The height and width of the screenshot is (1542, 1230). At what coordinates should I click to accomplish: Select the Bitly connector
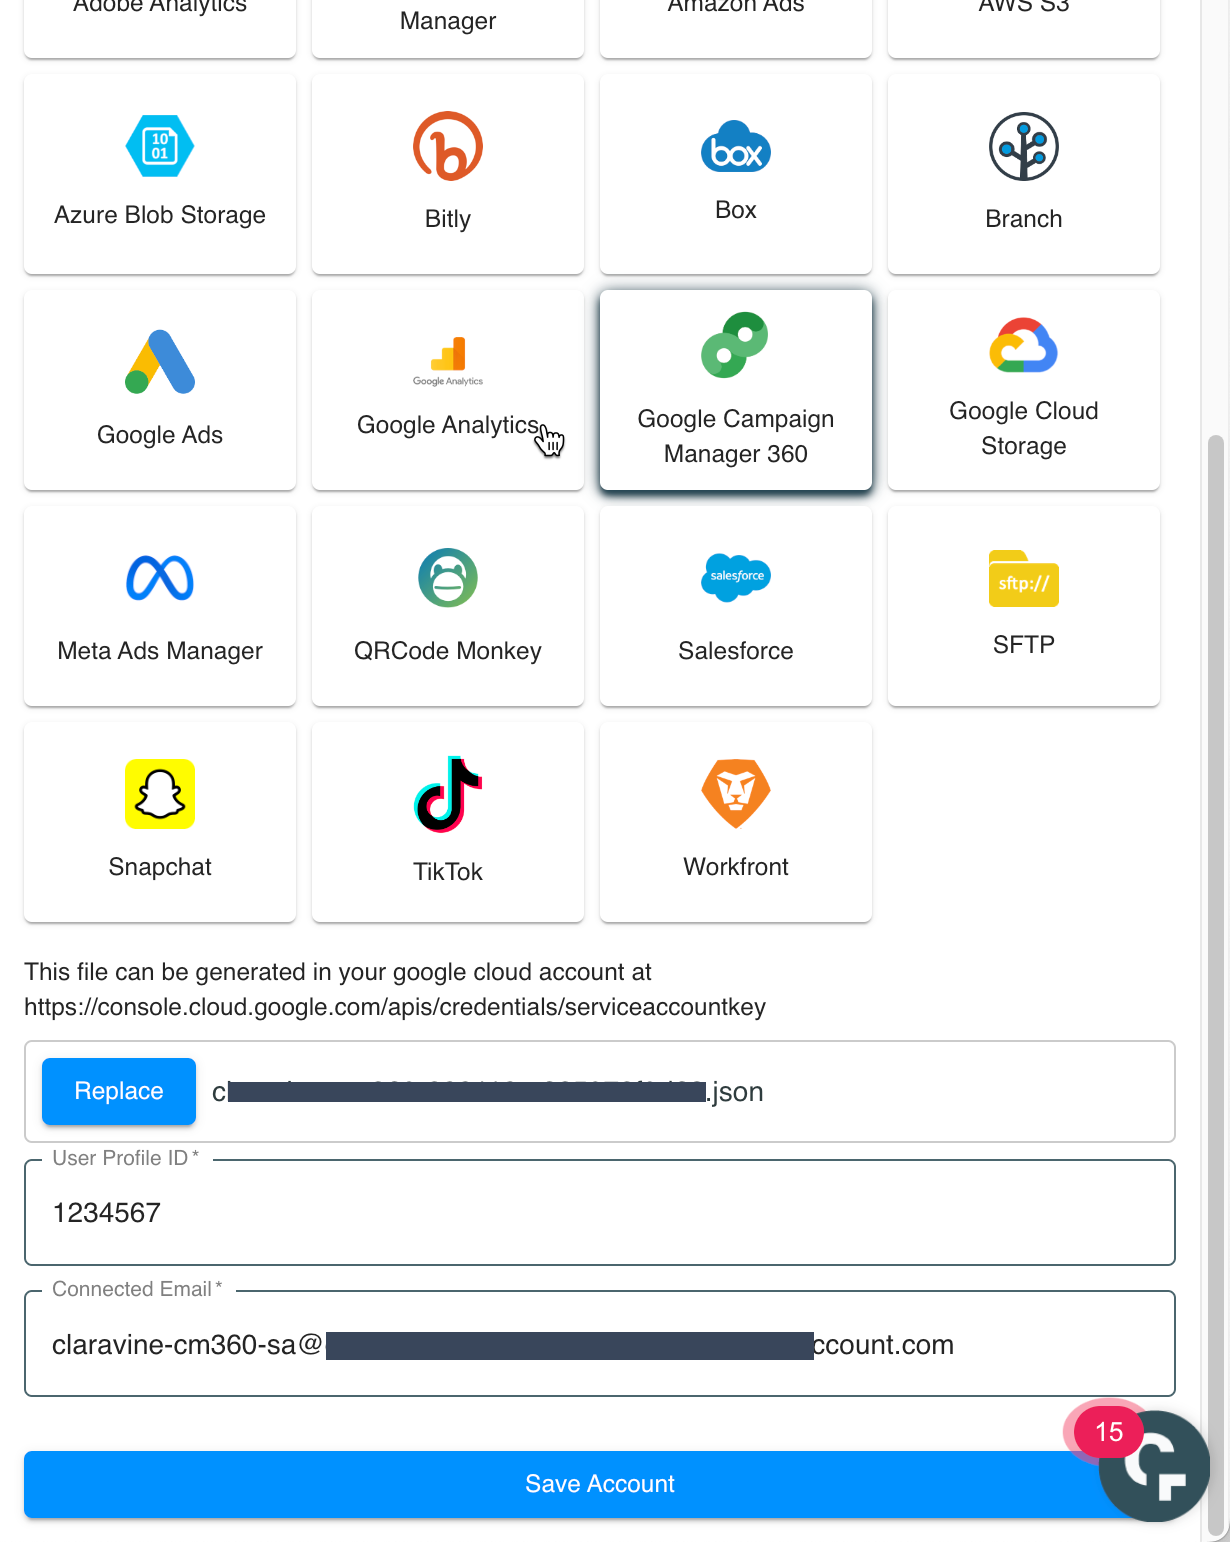[447, 173]
